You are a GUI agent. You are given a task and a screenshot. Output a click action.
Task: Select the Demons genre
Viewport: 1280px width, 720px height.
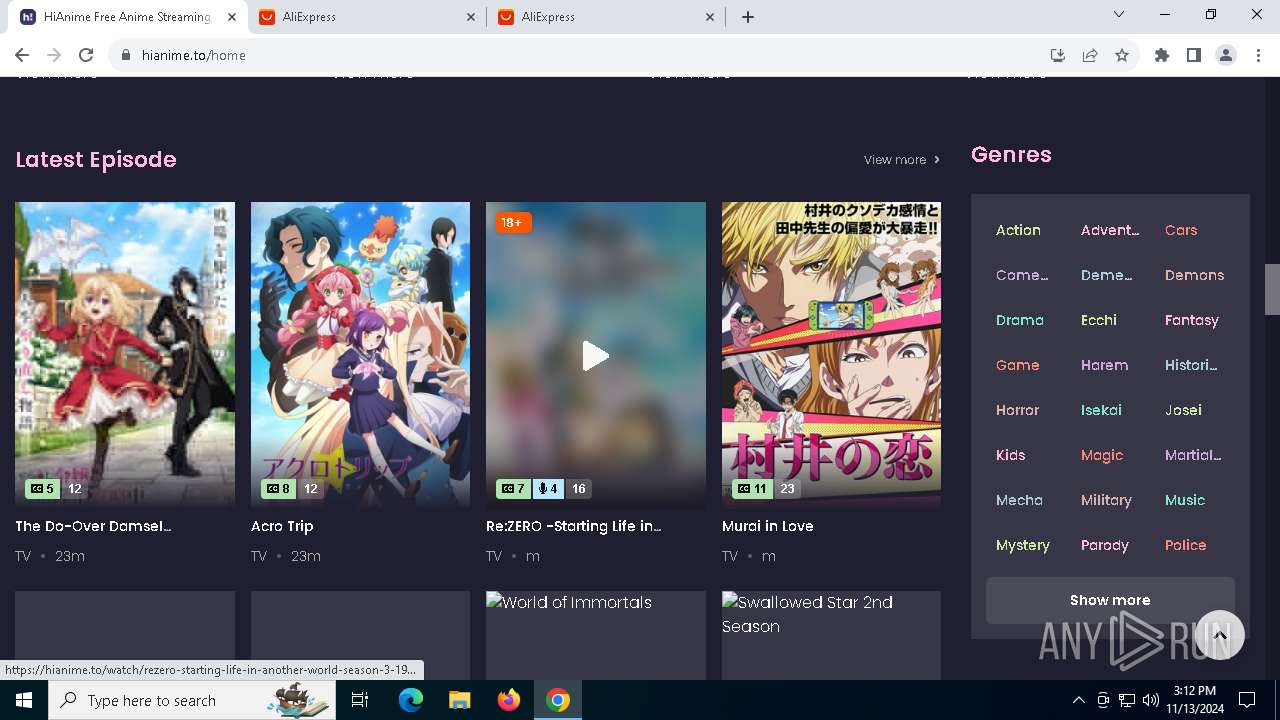pyautogui.click(x=1194, y=275)
